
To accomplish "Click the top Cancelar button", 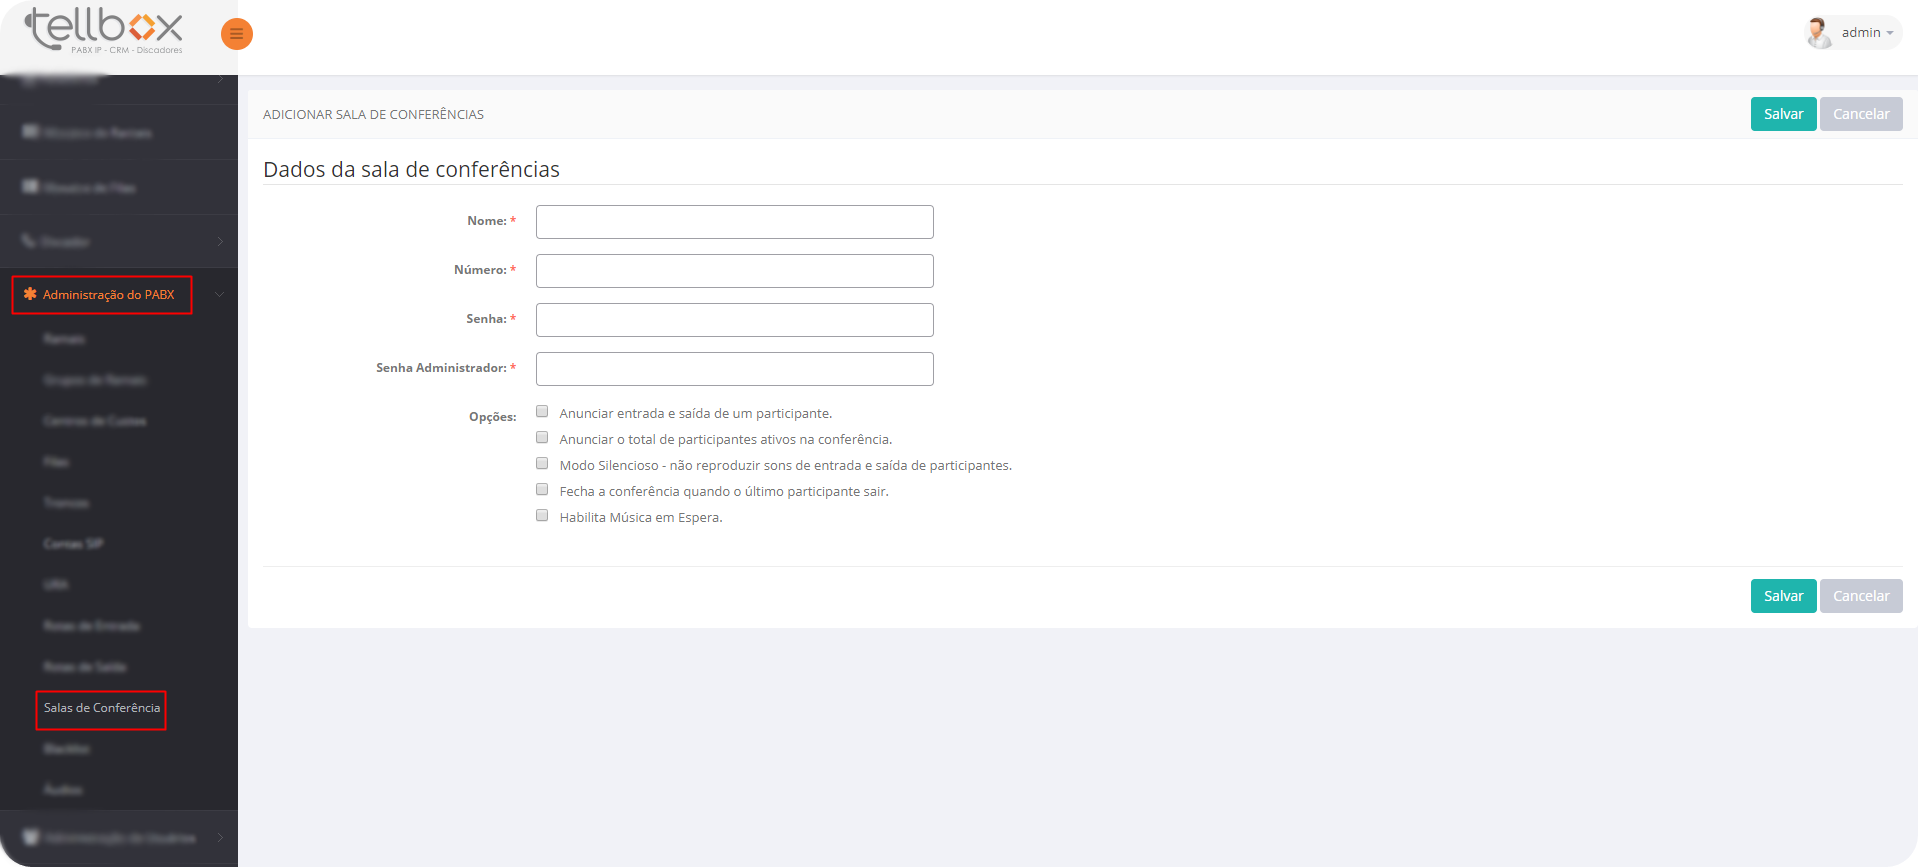I will [x=1860, y=114].
